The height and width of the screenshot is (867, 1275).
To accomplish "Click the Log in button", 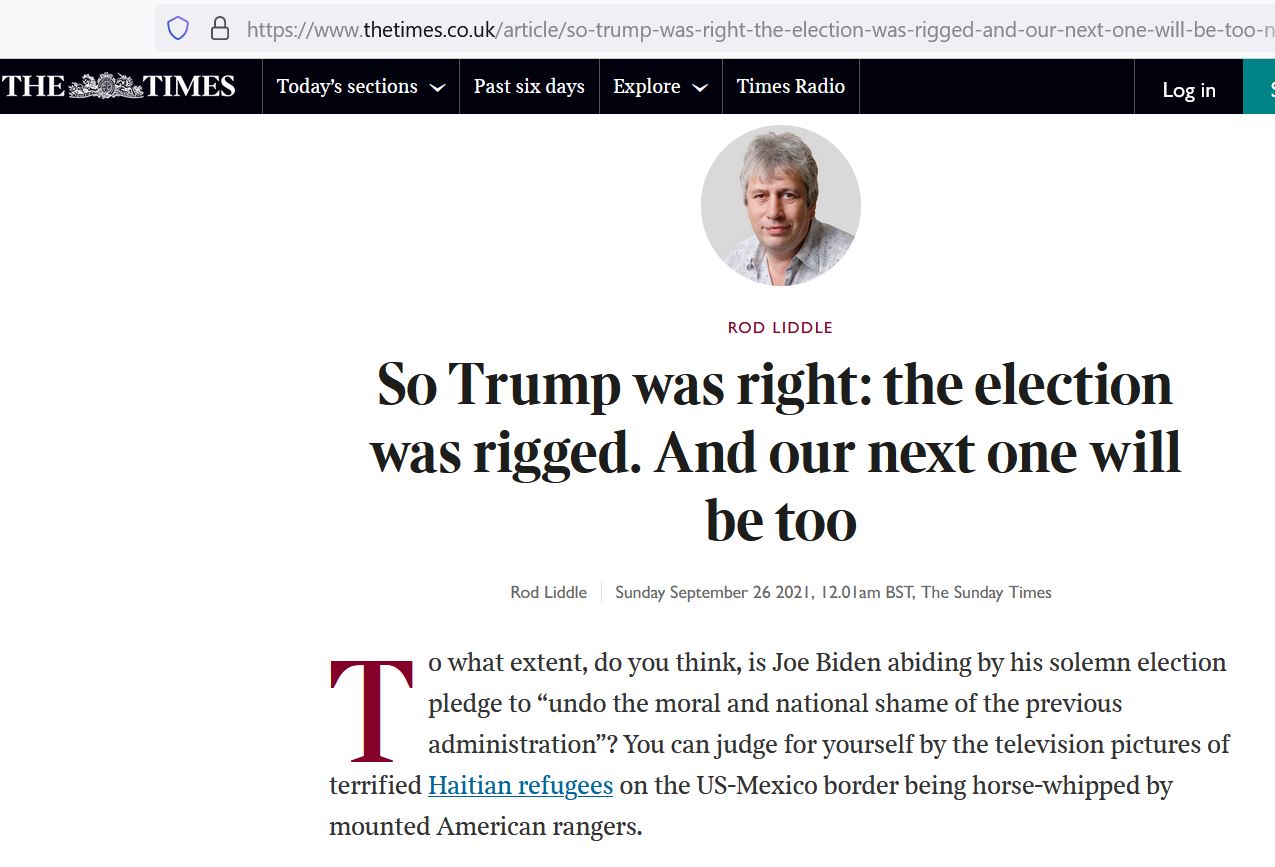I will click(1188, 90).
